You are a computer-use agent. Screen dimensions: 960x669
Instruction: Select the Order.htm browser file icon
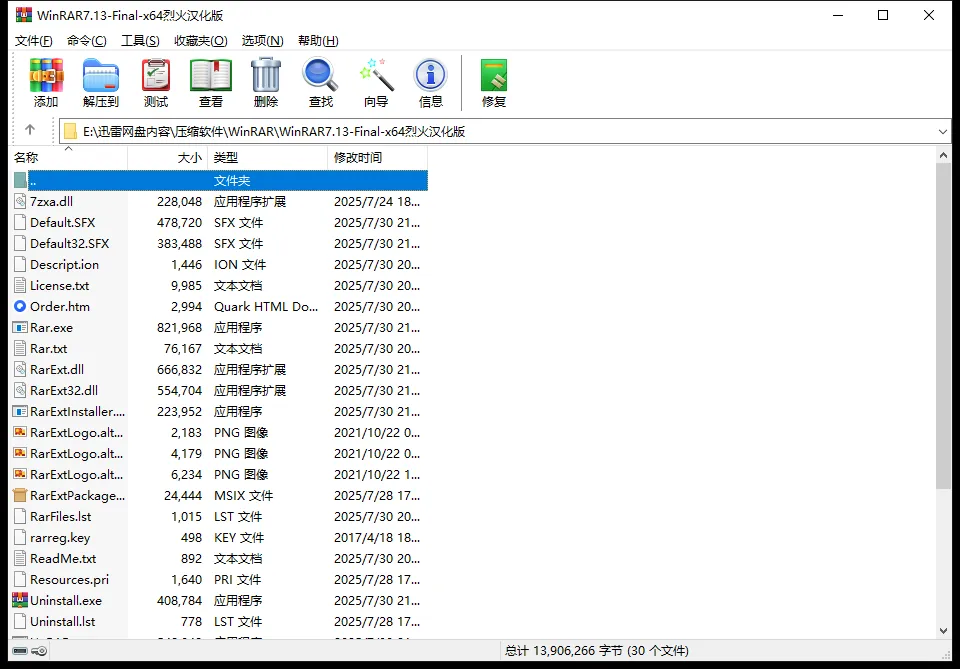tap(20, 306)
